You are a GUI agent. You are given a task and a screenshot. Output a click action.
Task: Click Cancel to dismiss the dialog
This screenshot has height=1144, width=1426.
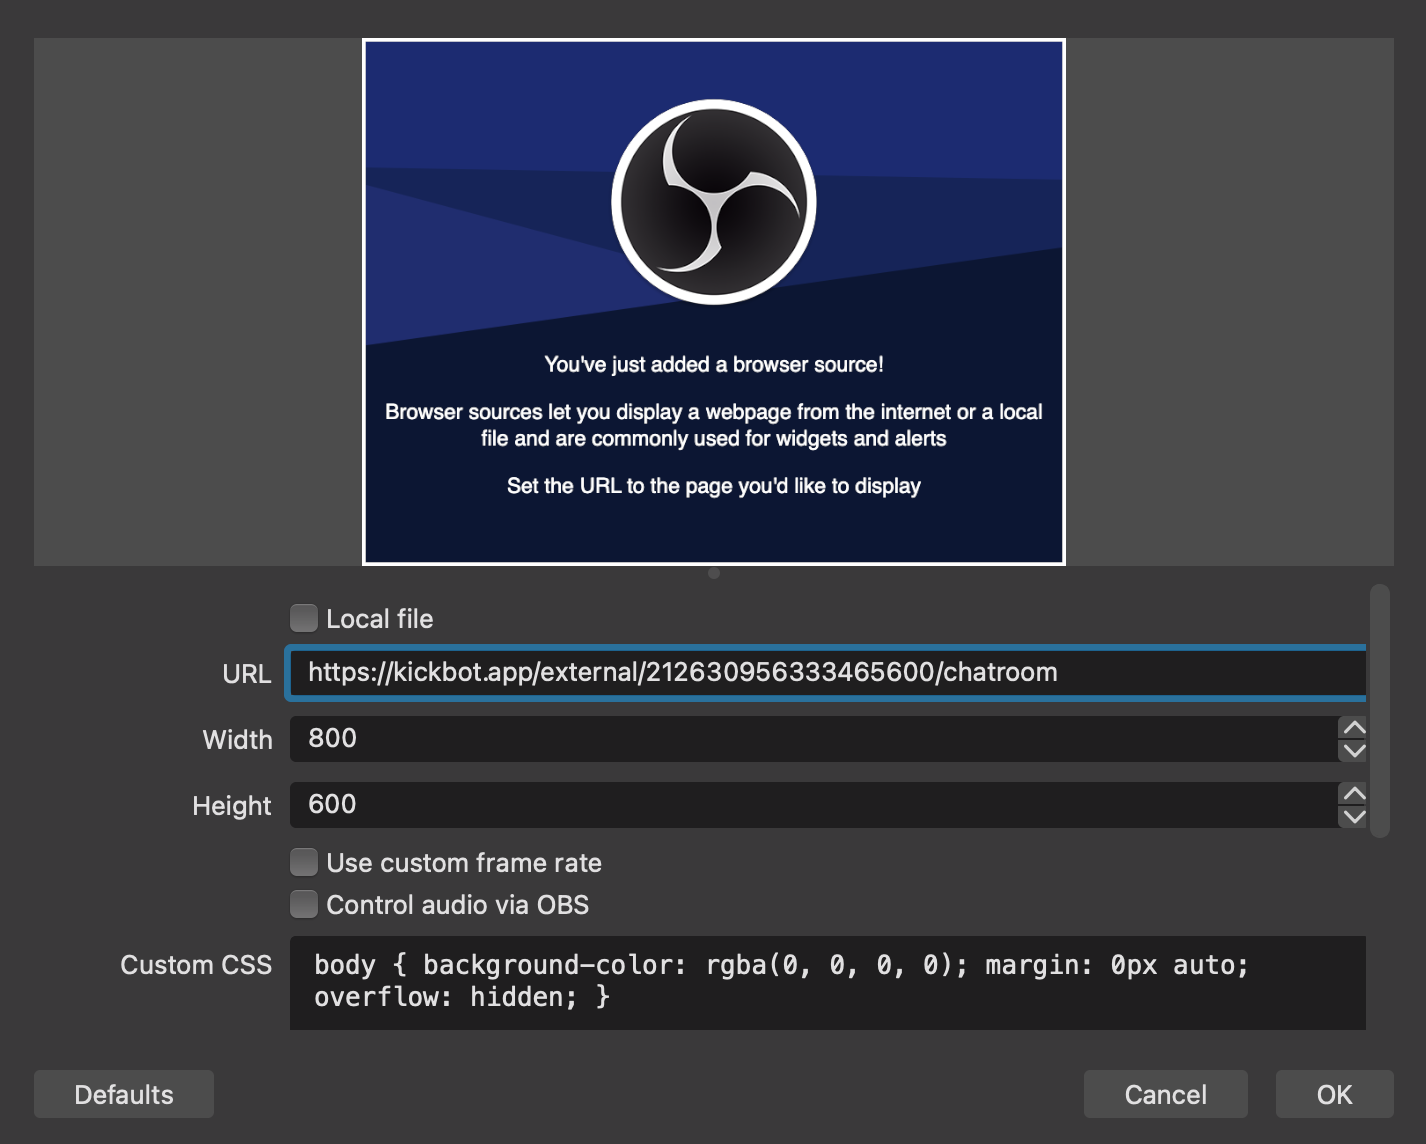(x=1165, y=1094)
